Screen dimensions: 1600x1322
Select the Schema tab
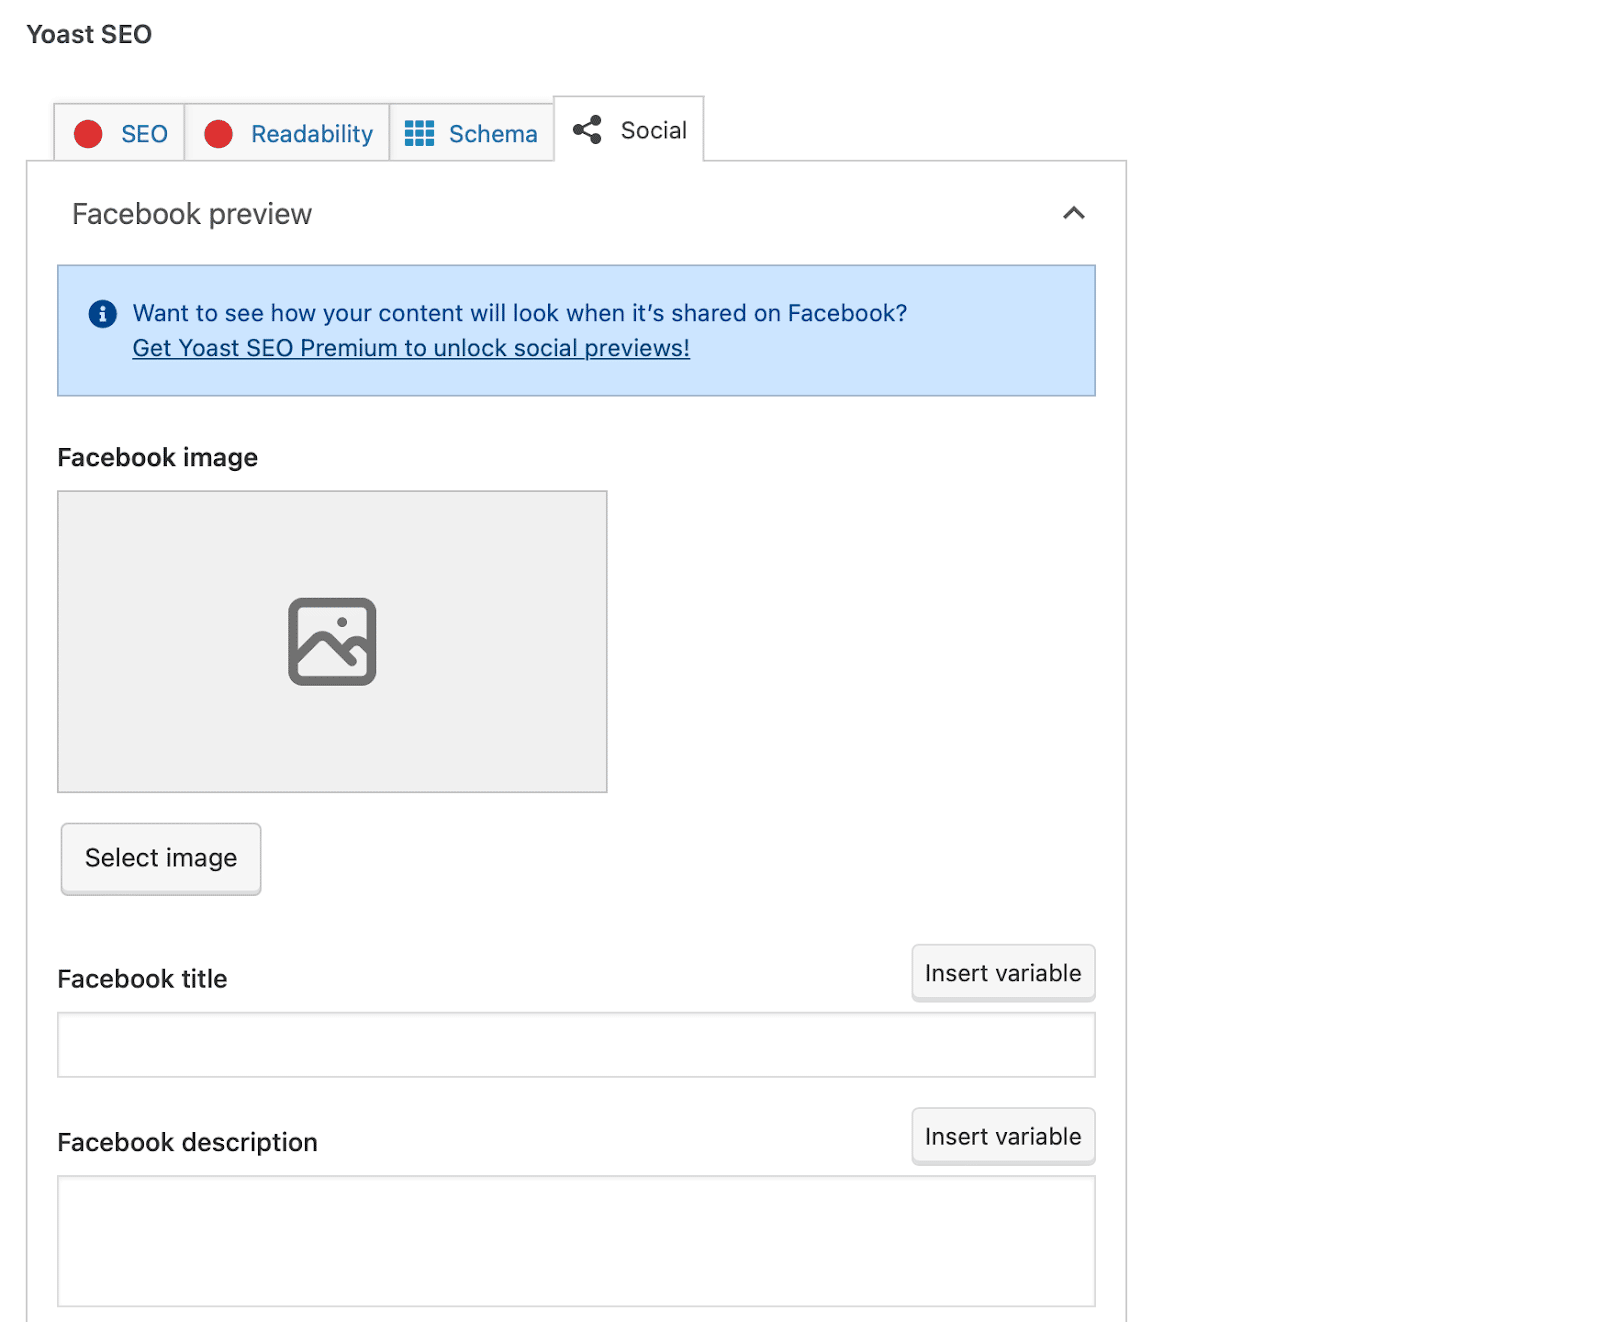[x=470, y=132]
